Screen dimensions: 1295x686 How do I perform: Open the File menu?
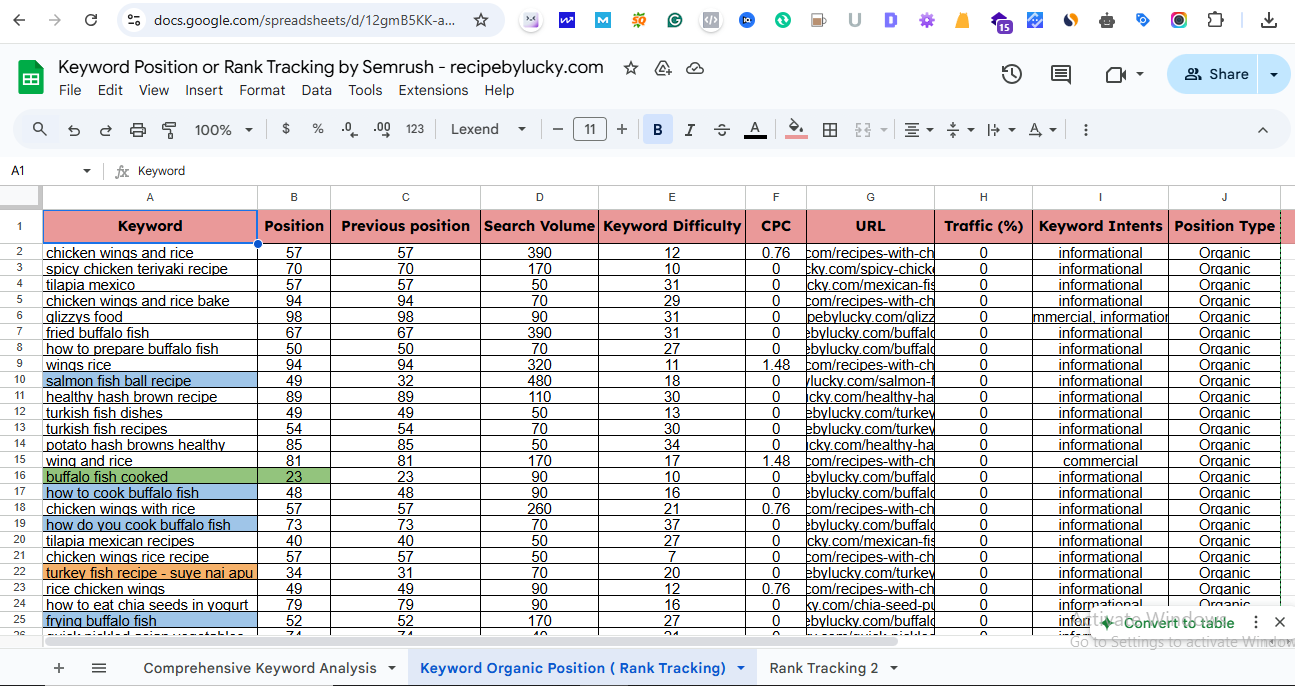click(70, 90)
